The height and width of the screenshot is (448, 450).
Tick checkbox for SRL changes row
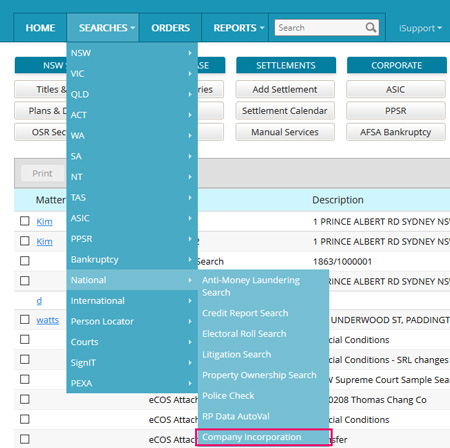point(25,360)
